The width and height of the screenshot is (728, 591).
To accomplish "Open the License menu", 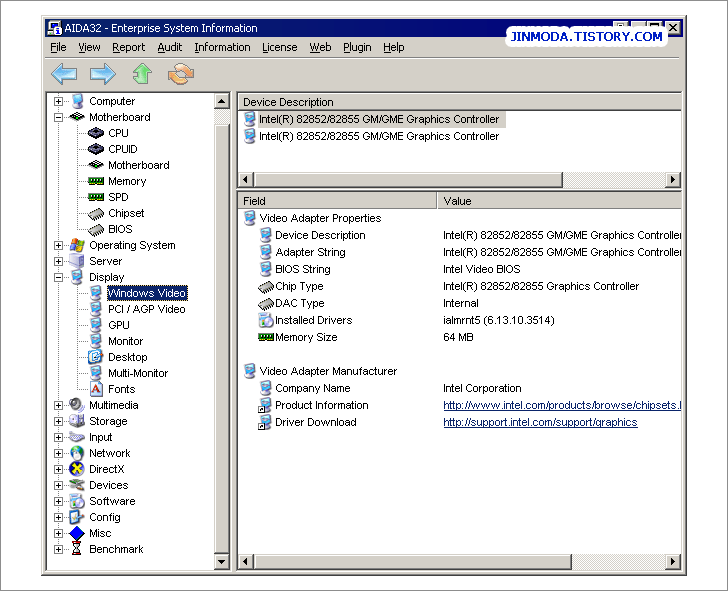I will pyautogui.click(x=280, y=47).
